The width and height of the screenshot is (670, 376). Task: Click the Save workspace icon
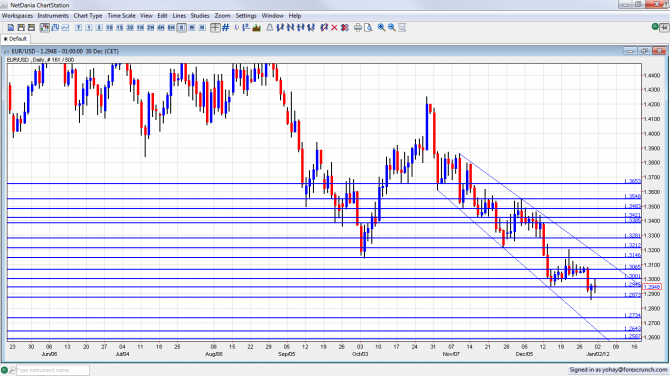(21, 28)
